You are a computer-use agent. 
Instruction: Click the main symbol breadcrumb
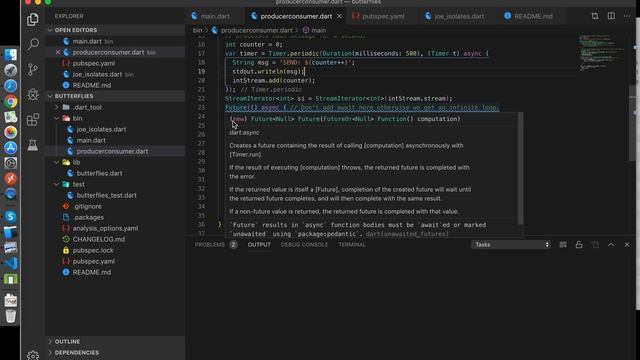(x=318, y=30)
